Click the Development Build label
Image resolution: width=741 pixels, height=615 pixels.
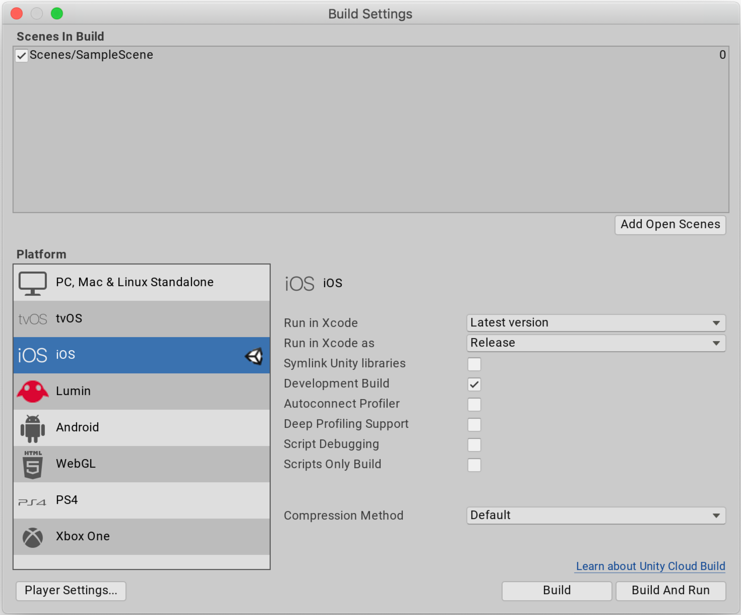336,384
